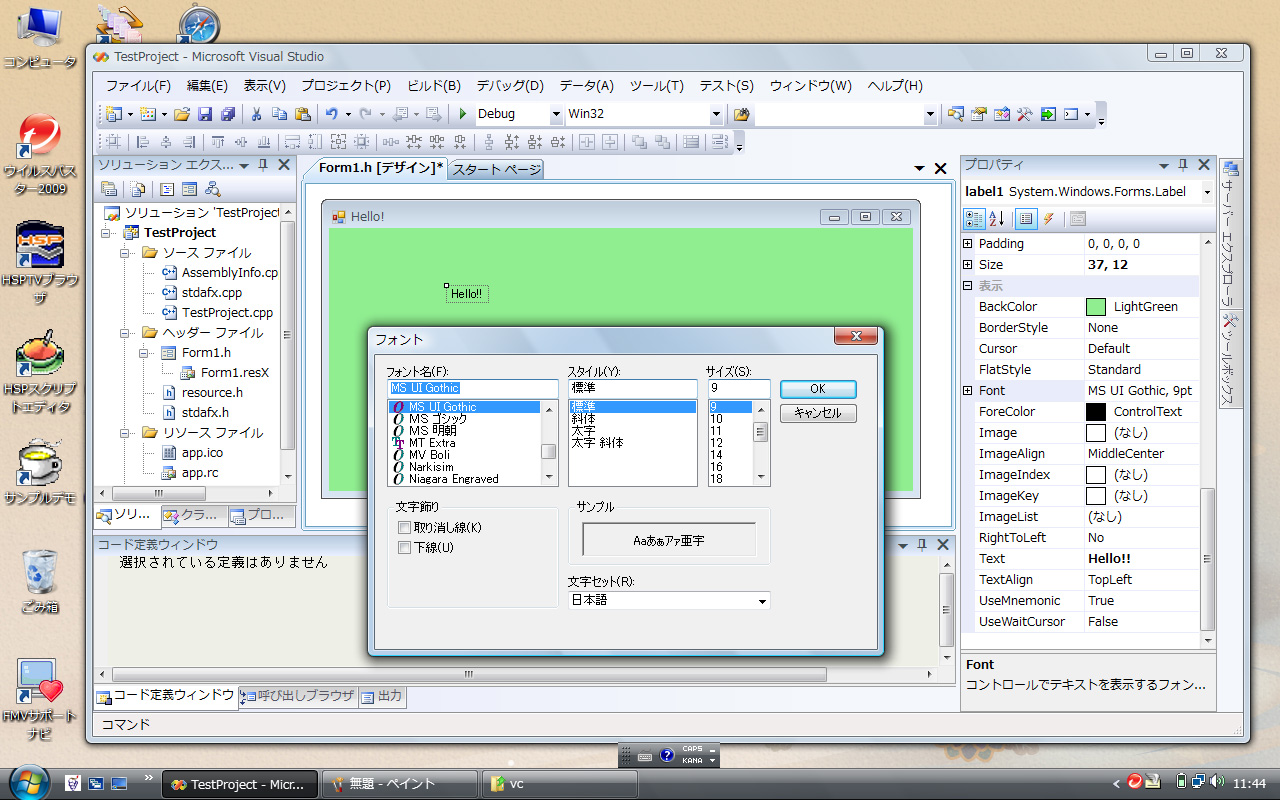
Task: Select 太字 斜体 style in the list
Action: pos(597,443)
